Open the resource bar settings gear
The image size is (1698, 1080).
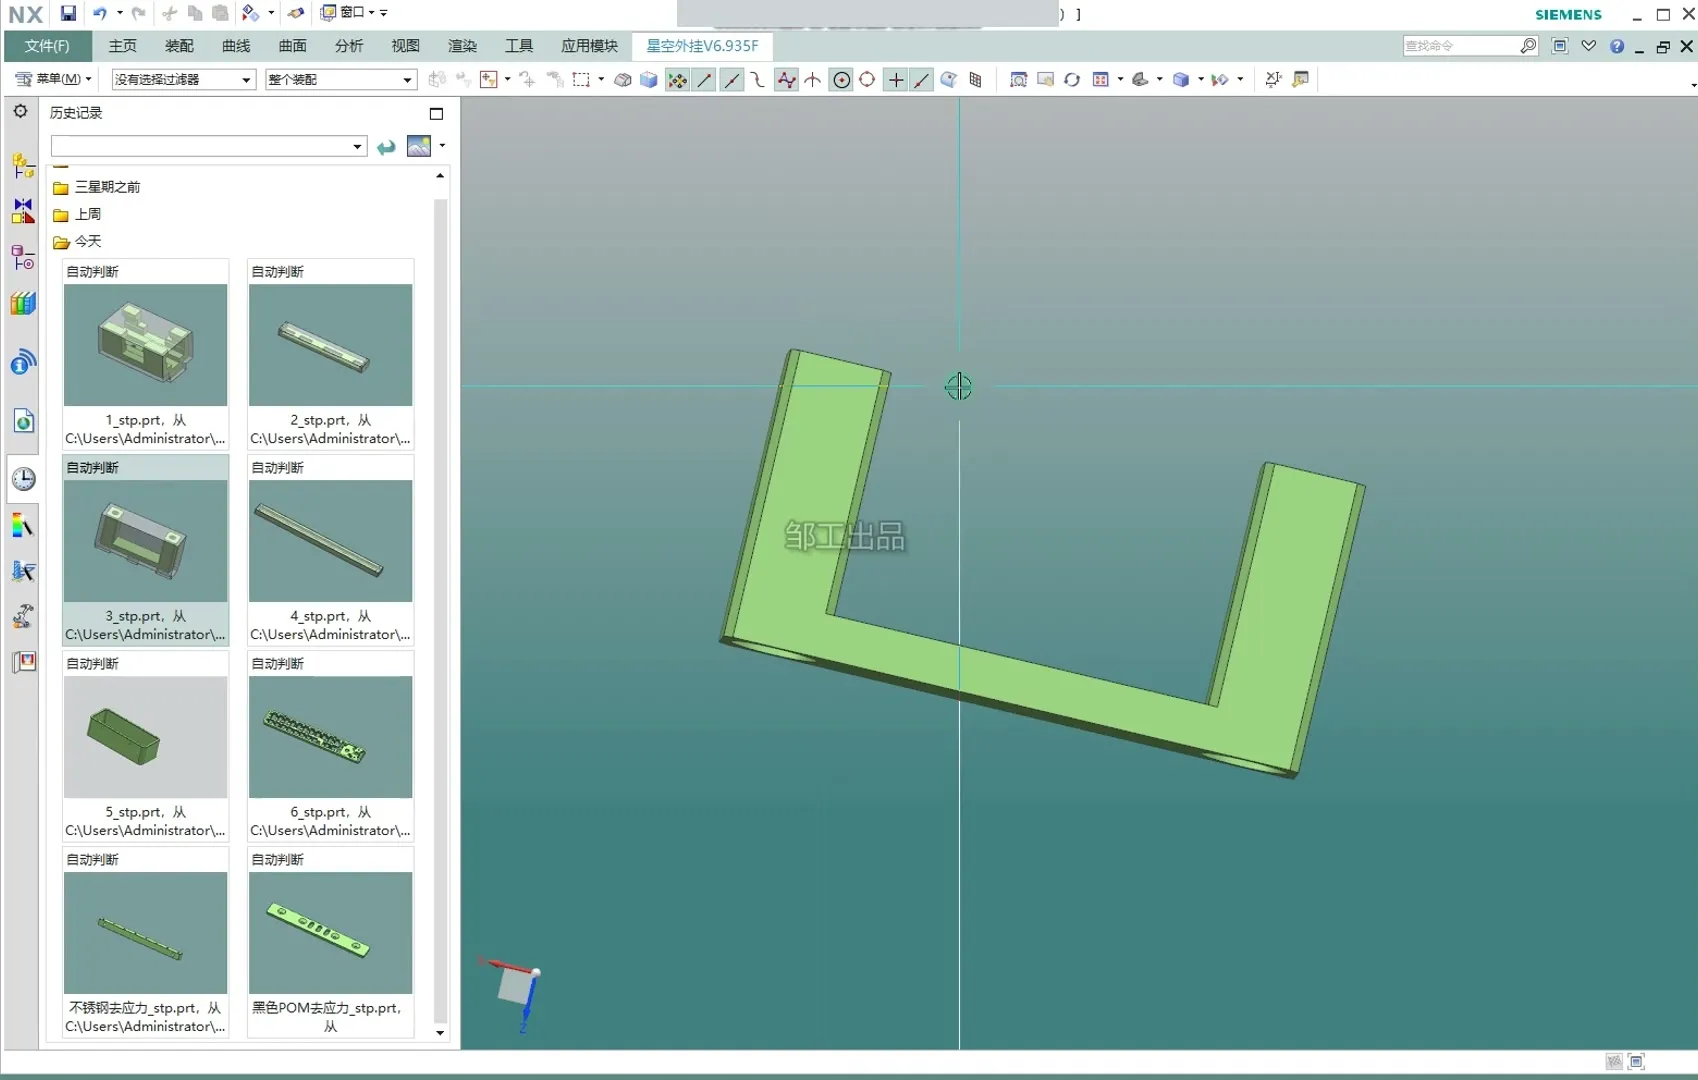(20, 112)
